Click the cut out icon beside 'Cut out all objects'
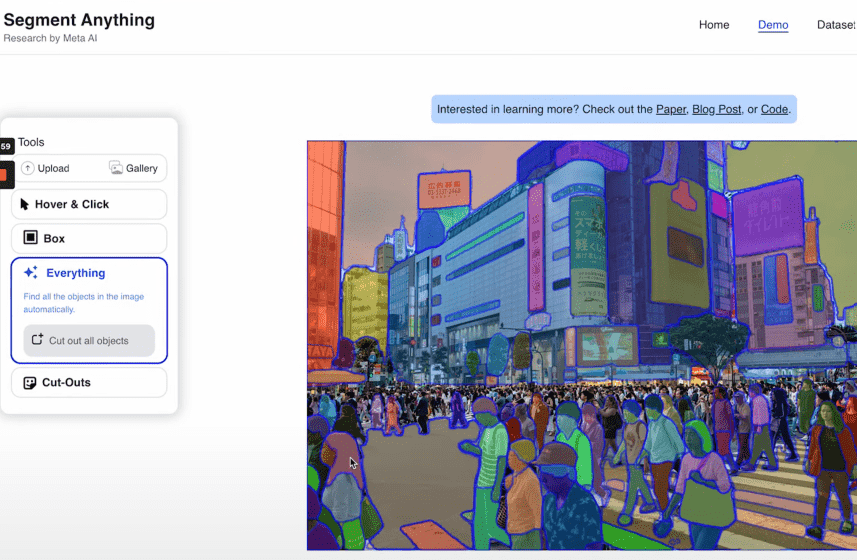The width and height of the screenshot is (857, 560). 37,340
